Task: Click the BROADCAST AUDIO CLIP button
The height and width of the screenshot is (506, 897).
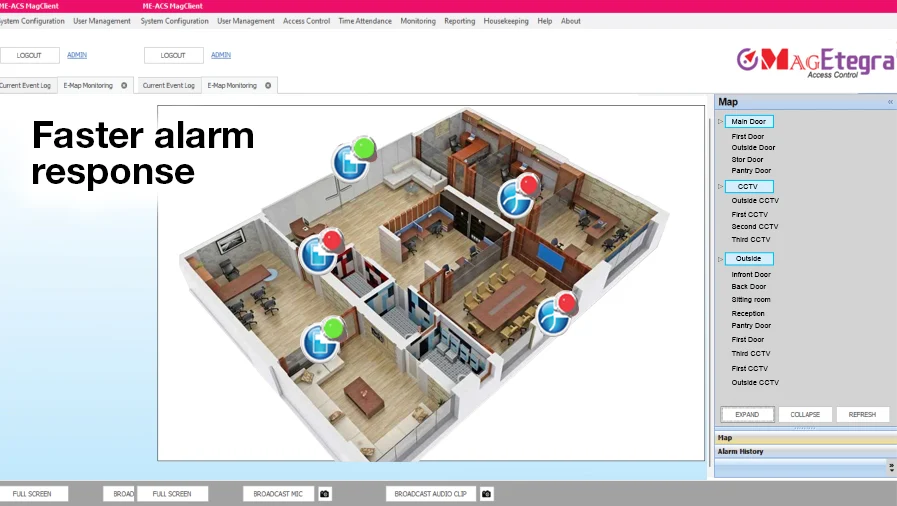Action: coord(430,494)
